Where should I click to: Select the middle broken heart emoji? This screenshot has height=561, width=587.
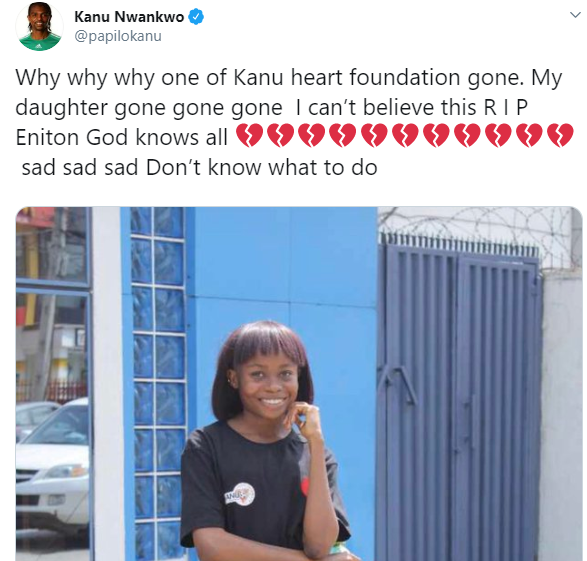[x=405, y=135]
